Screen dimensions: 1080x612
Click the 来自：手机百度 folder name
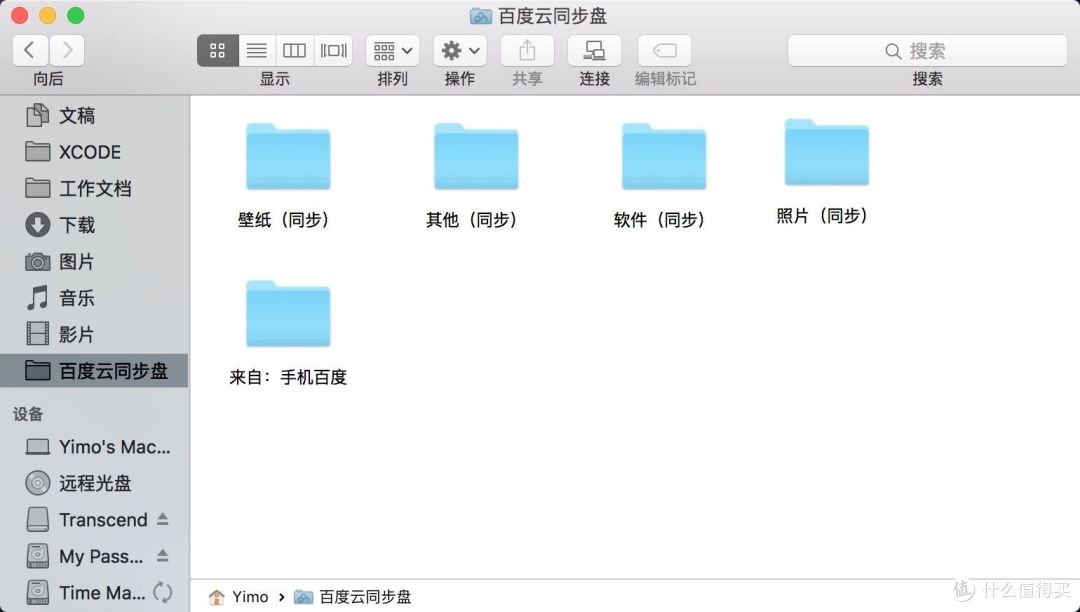pos(288,377)
